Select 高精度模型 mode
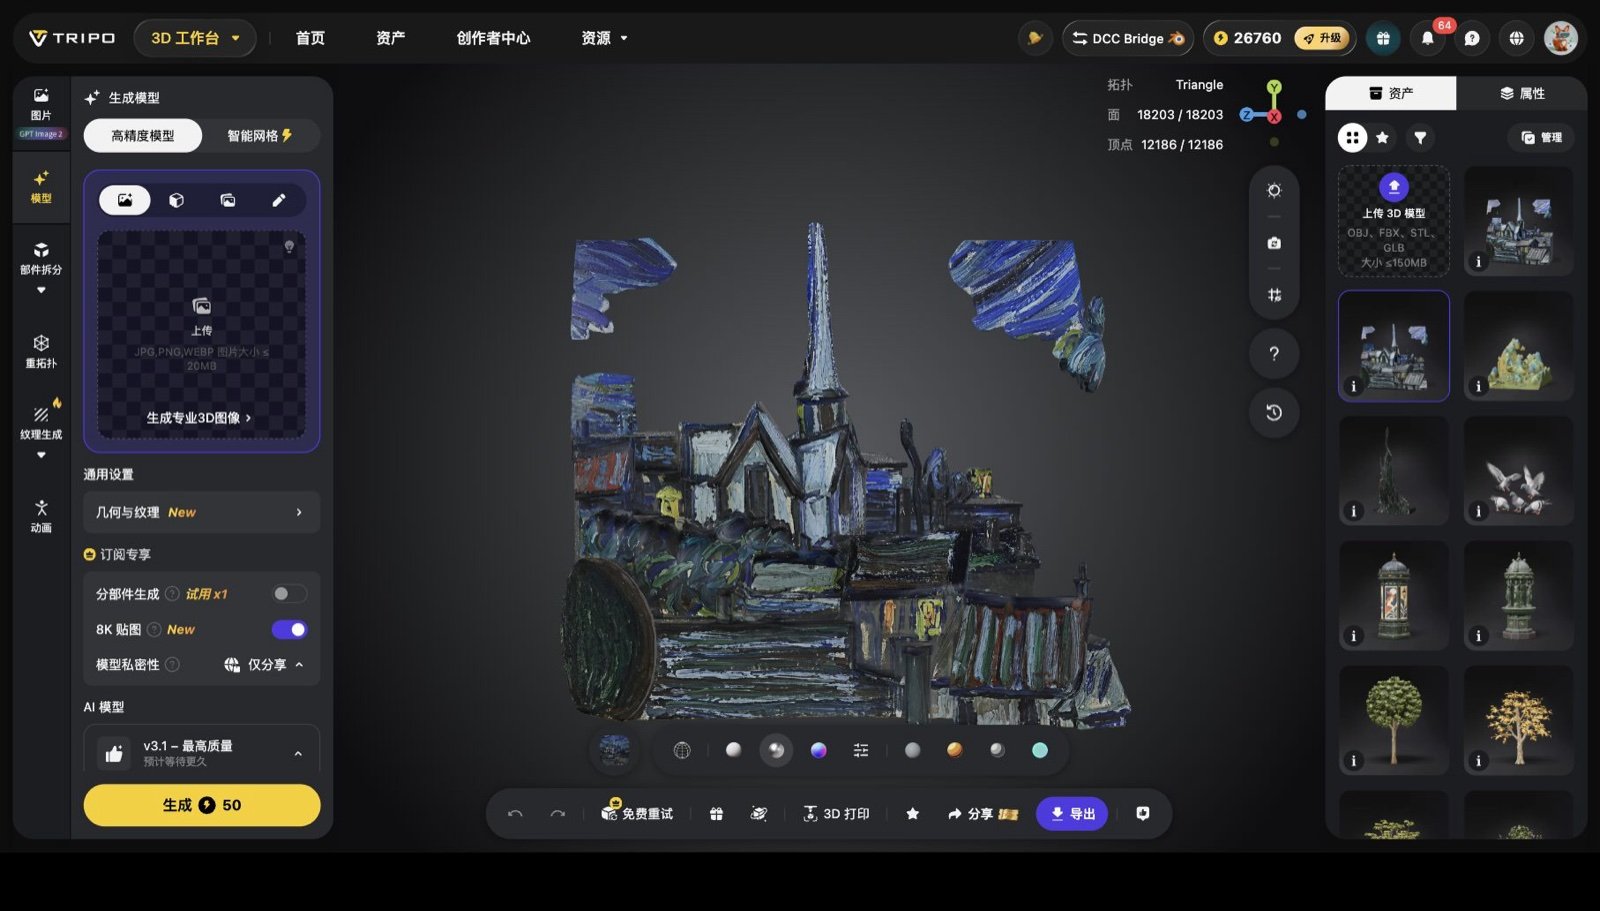 point(143,136)
